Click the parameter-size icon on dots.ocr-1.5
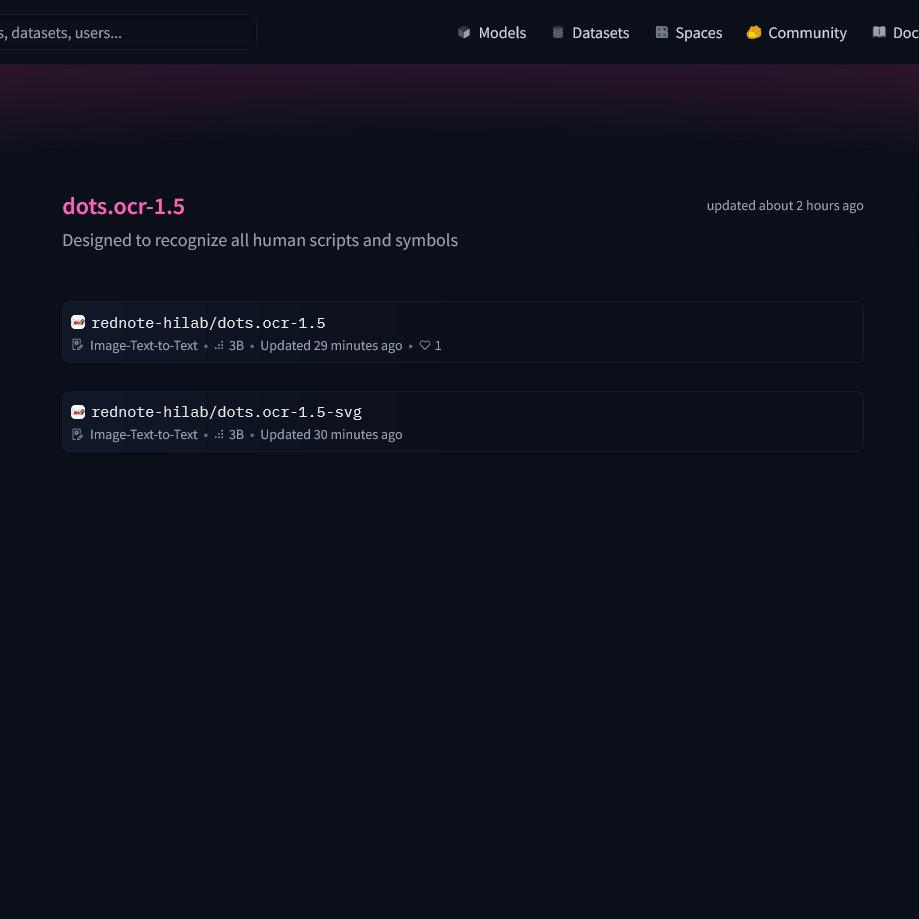 click(x=219, y=346)
